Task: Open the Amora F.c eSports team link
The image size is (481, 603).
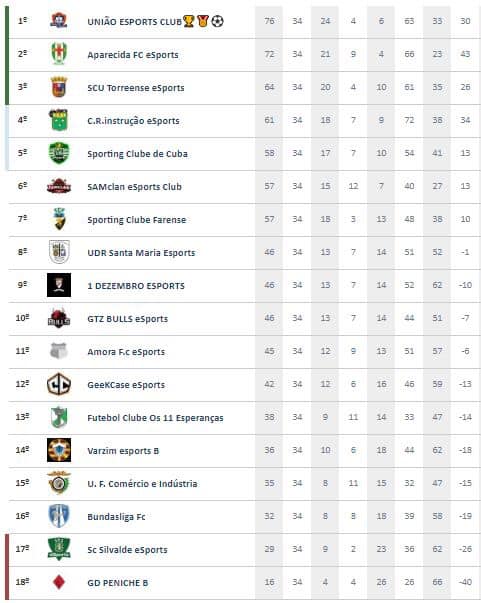Action: 126,351
